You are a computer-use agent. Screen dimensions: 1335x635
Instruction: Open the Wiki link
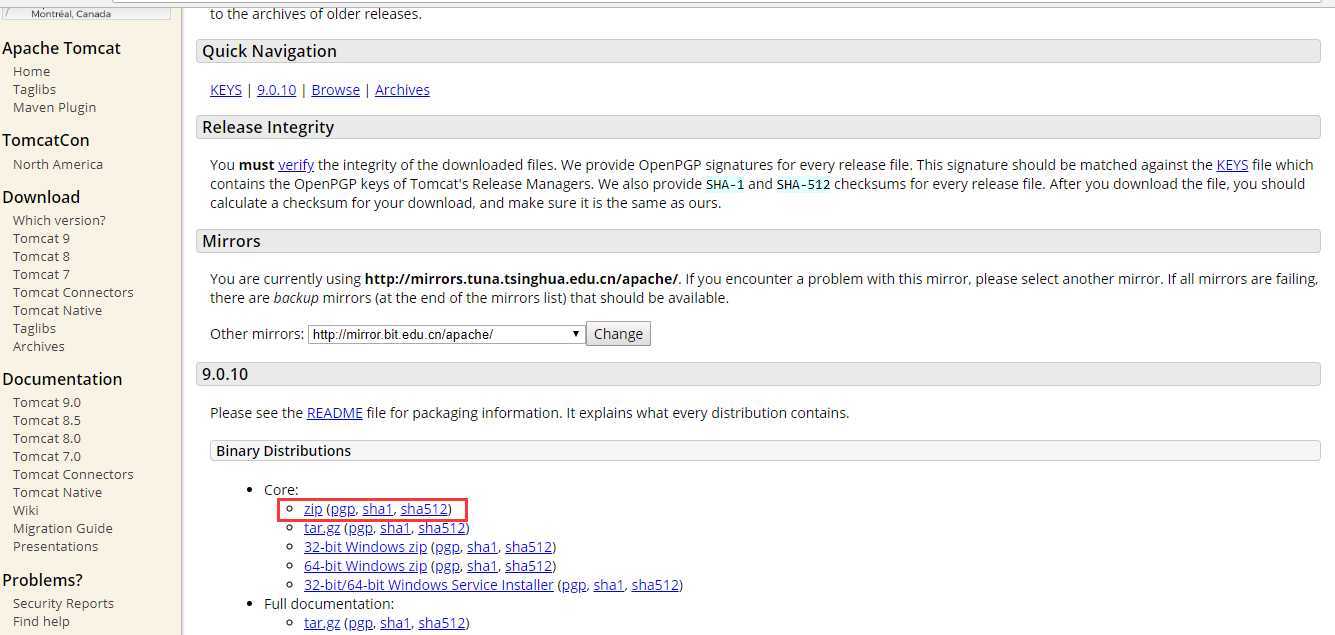26,510
